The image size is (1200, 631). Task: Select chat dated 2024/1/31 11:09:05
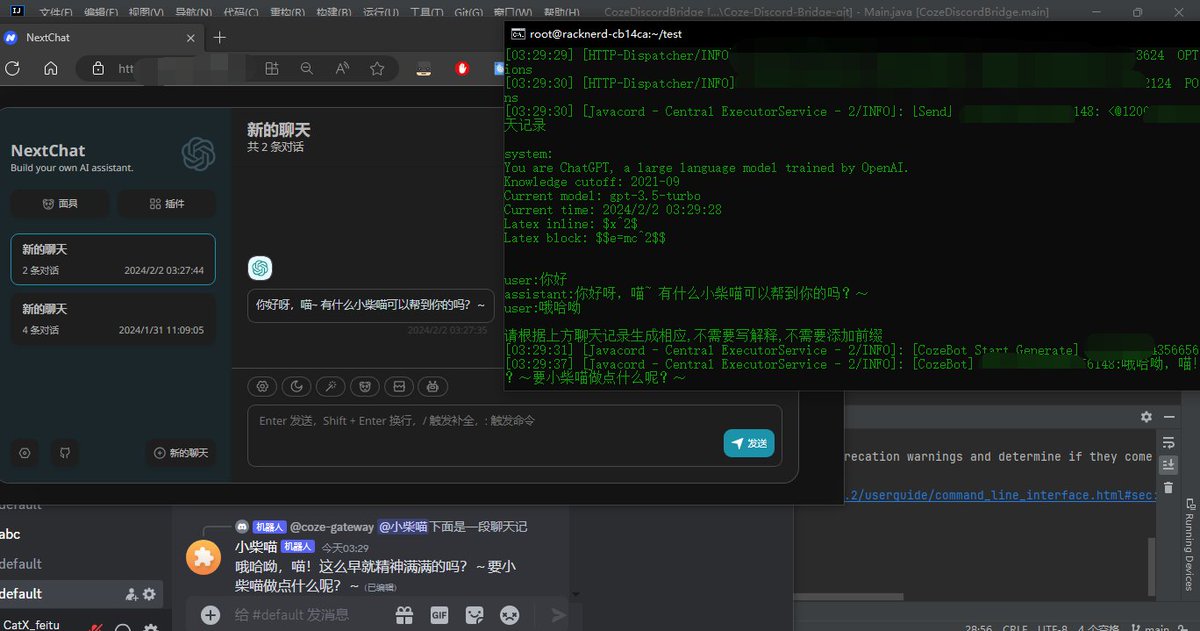(113, 319)
